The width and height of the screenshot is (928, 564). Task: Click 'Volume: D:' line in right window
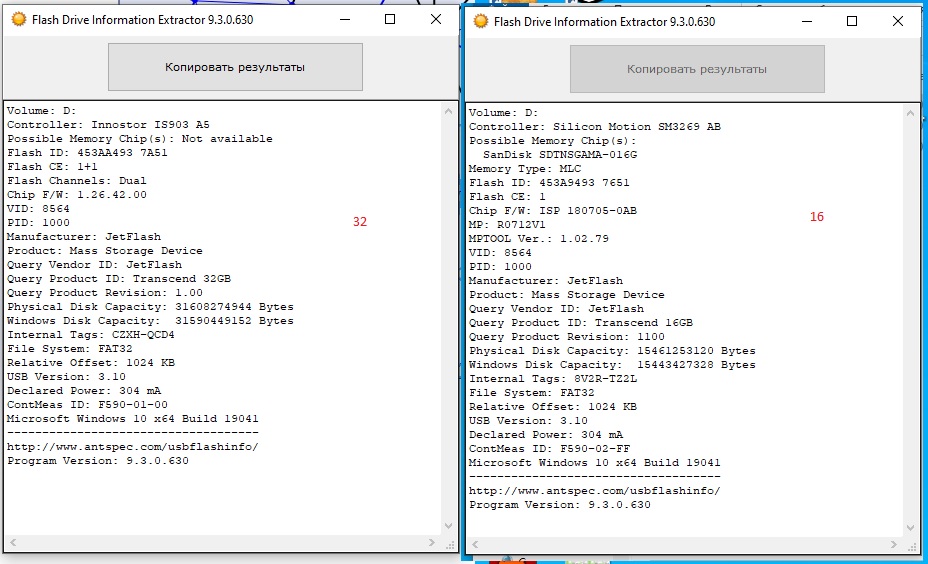[504, 112]
